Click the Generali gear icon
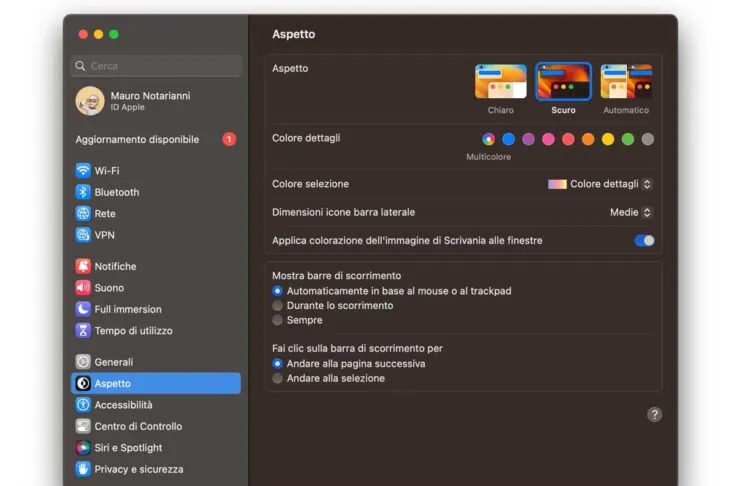The width and height of the screenshot is (741, 486). point(83,362)
